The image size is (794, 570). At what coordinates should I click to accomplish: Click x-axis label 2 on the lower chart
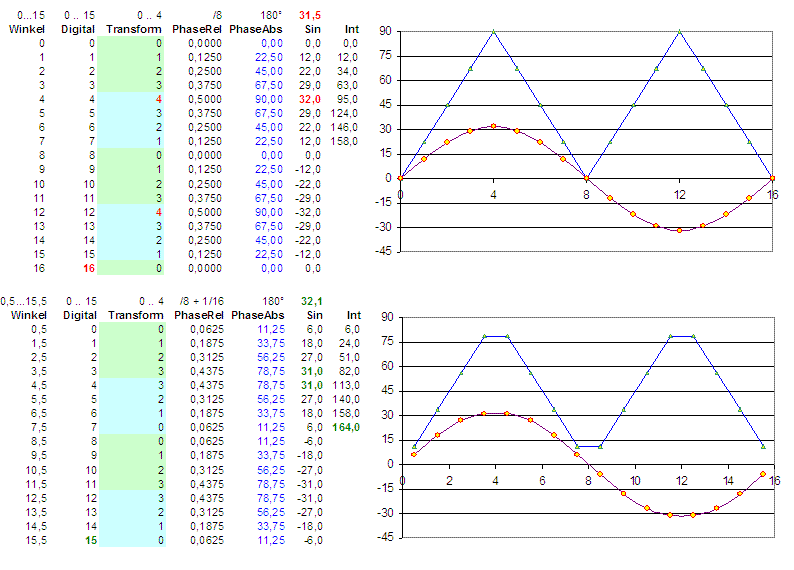coord(449,480)
